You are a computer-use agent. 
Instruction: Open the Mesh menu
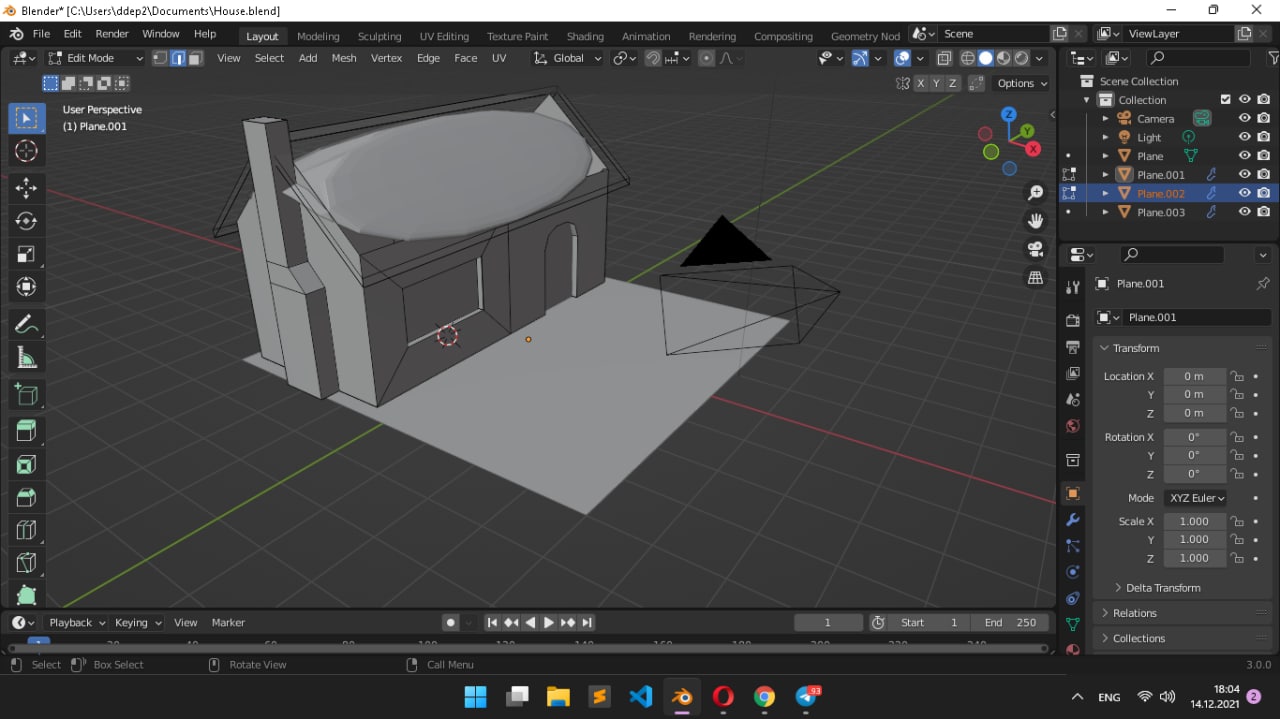coord(344,58)
